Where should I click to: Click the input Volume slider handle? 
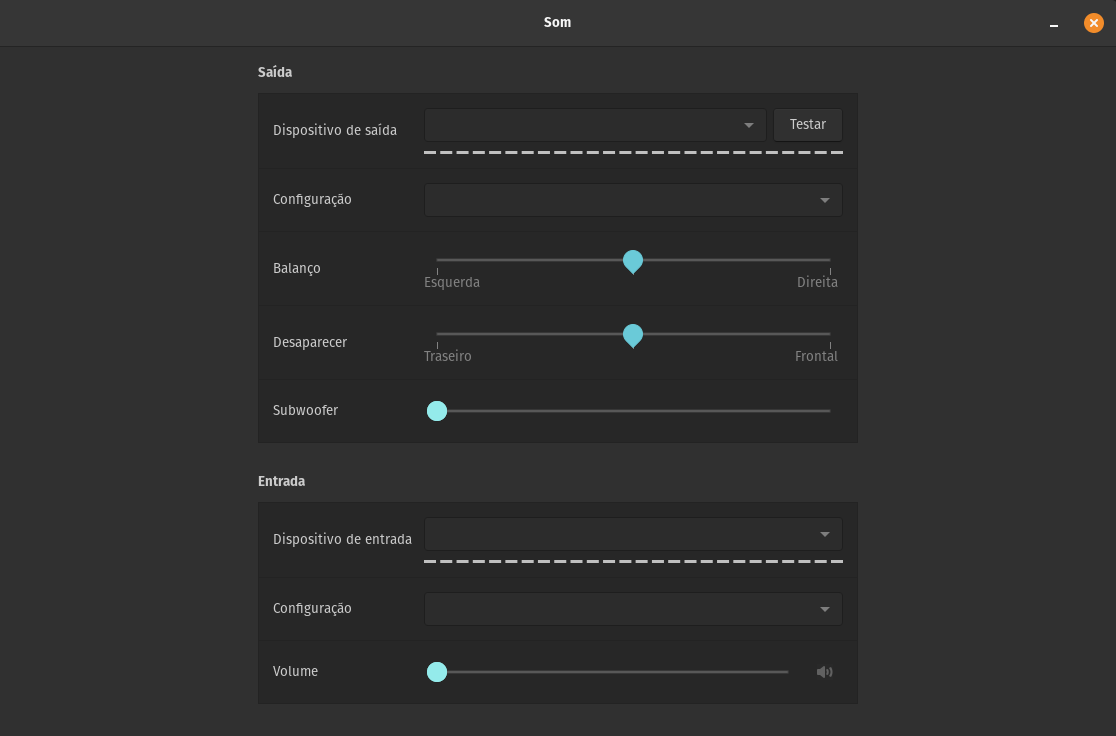pos(437,672)
